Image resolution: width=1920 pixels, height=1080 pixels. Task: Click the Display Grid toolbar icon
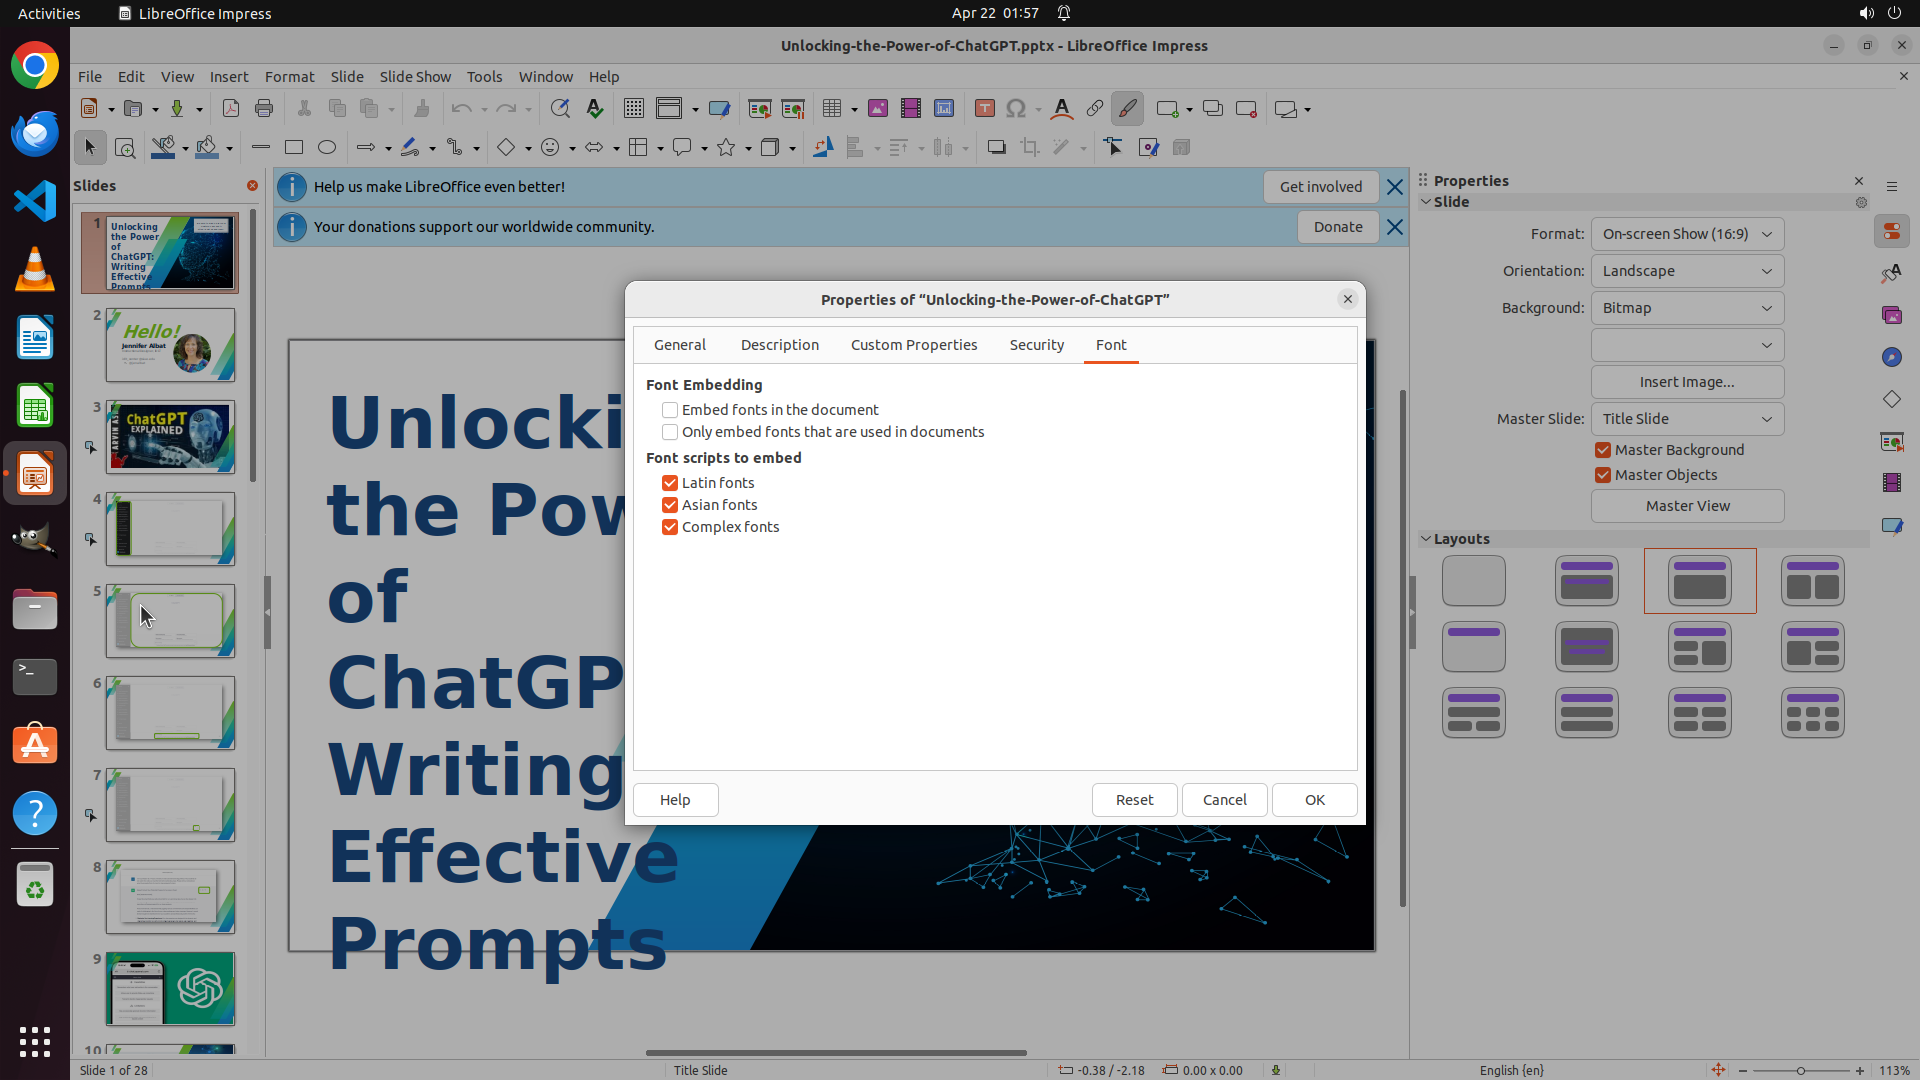(x=633, y=109)
